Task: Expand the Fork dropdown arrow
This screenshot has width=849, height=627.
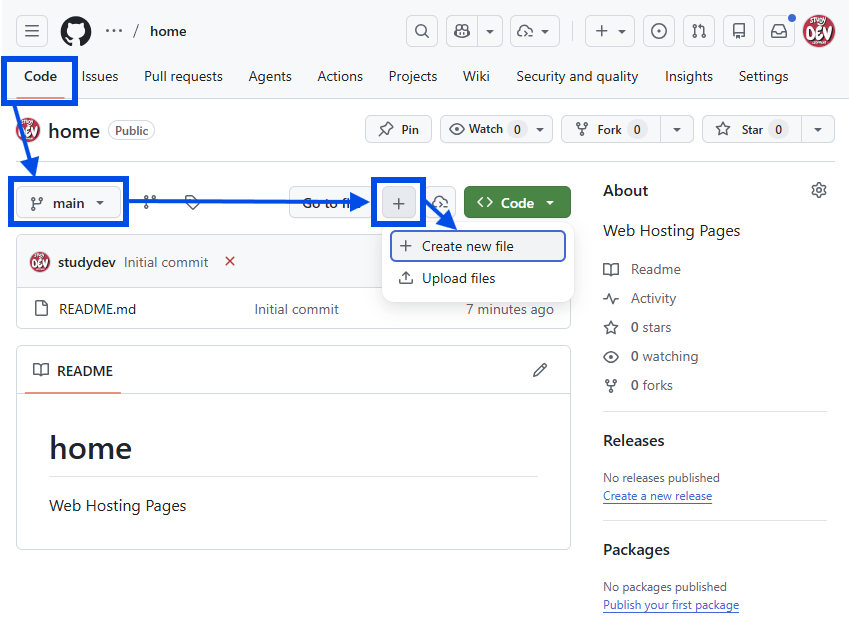Action: 677,129
